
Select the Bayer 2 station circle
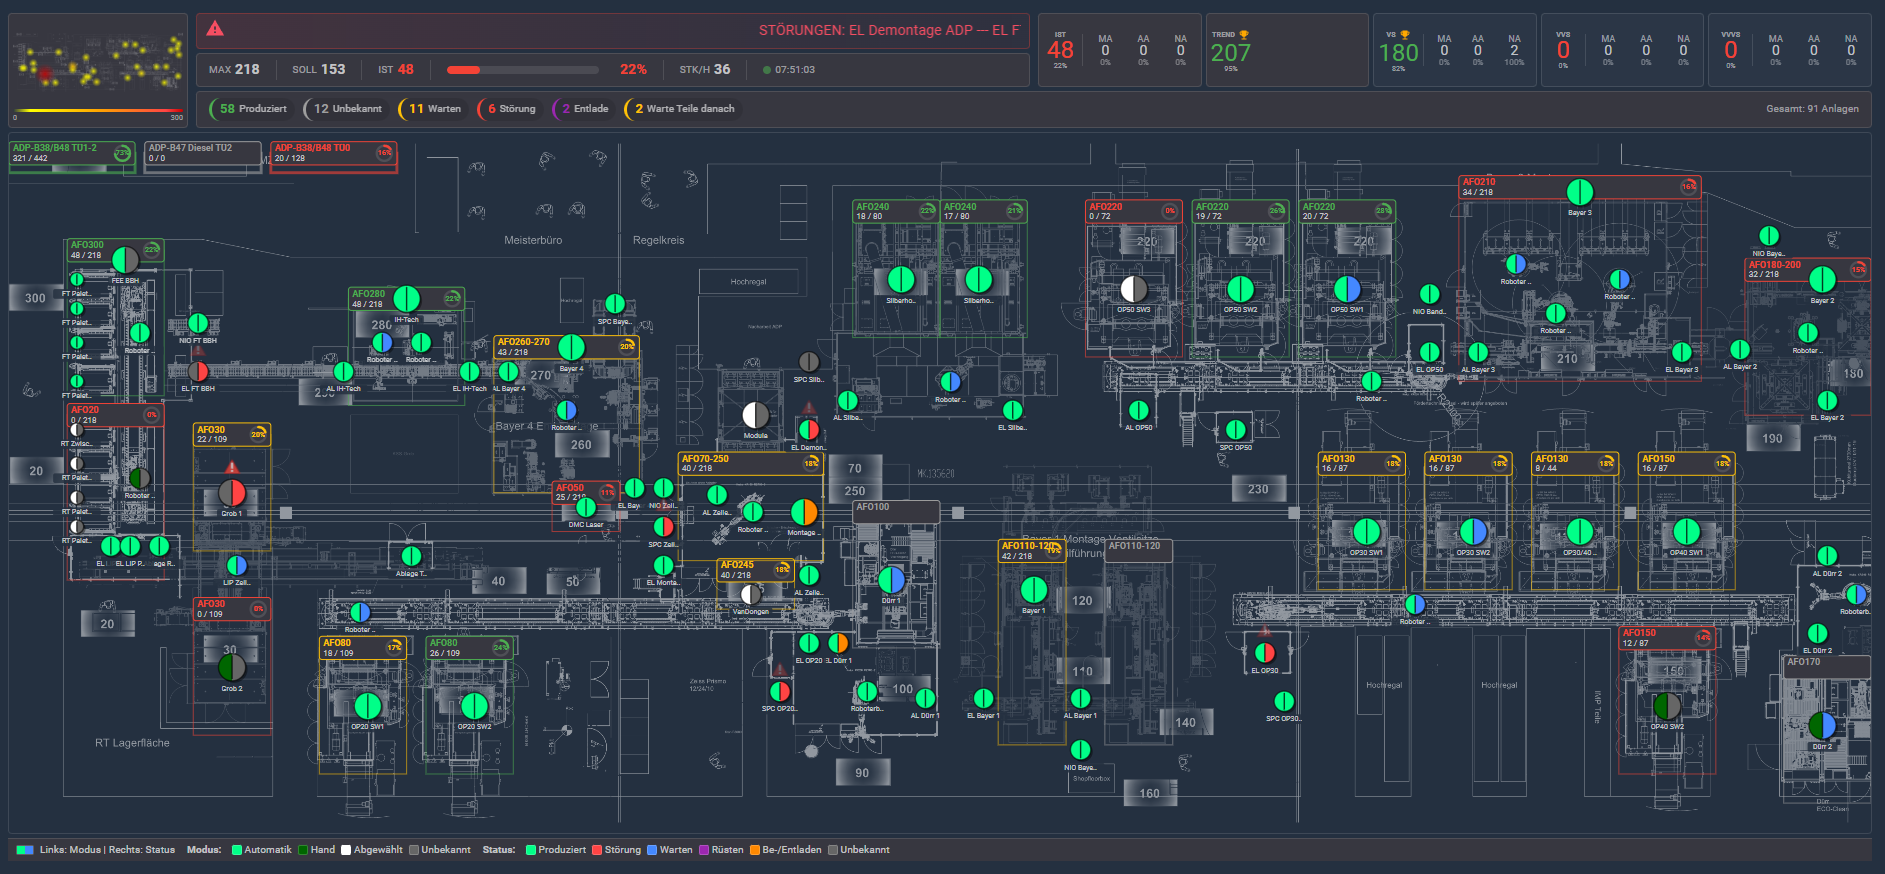coord(1822,279)
